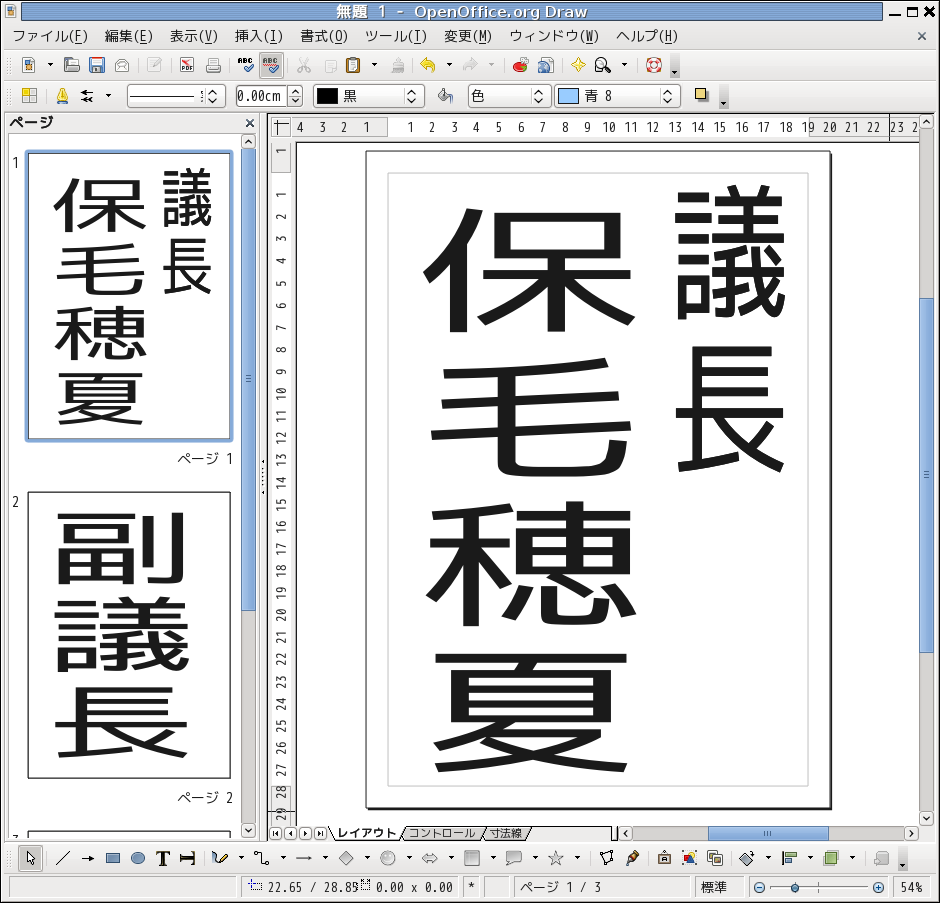Viewport: 940px width, 903px height.
Task: Click the Save document icon
Action: (x=97, y=66)
